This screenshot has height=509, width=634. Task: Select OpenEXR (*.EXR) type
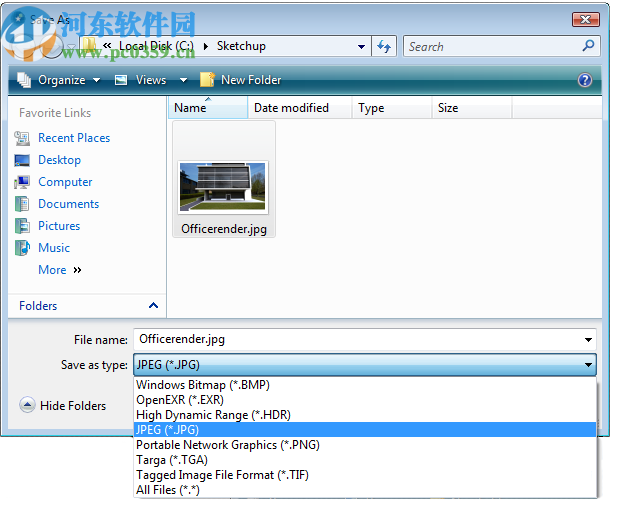click(365, 399)
